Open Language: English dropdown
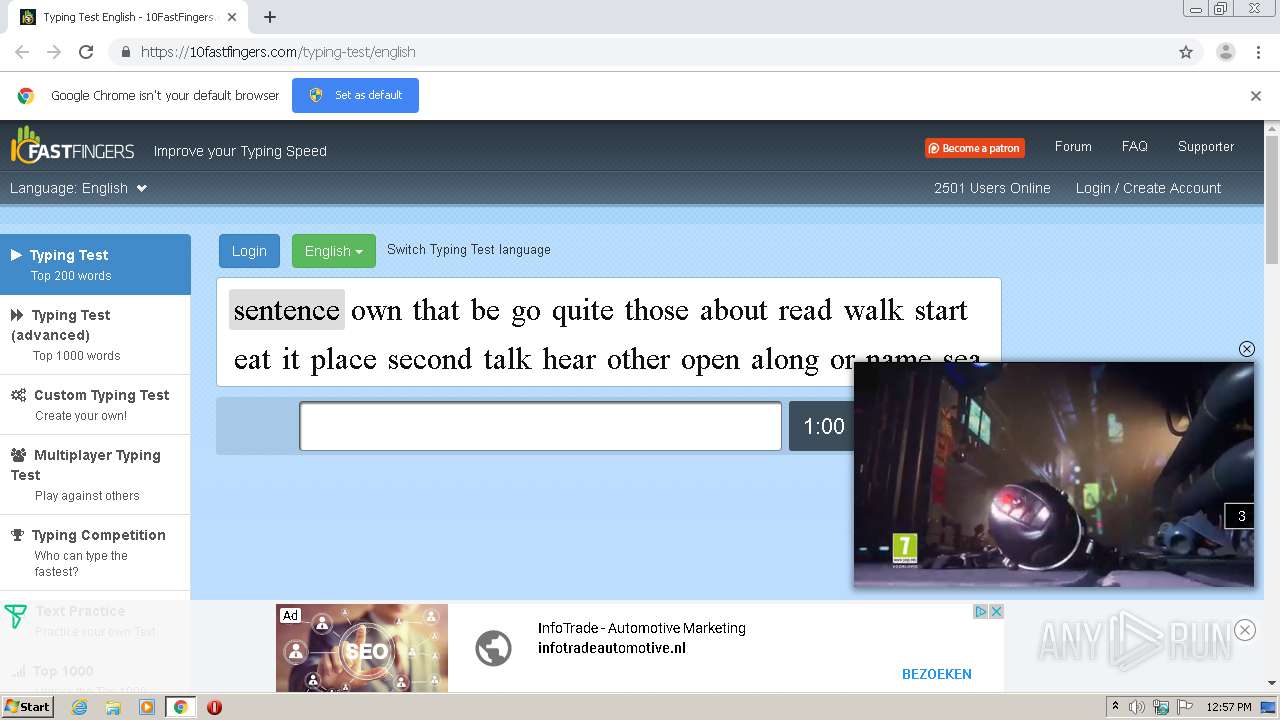1280x720 pixels. pos(79,188)
